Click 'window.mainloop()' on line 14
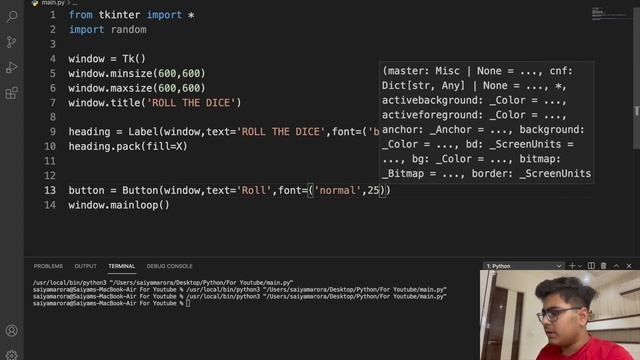Image resolution: width=640 pixels, height=360 pixels. pyautogui.click(x=119, y=205)
